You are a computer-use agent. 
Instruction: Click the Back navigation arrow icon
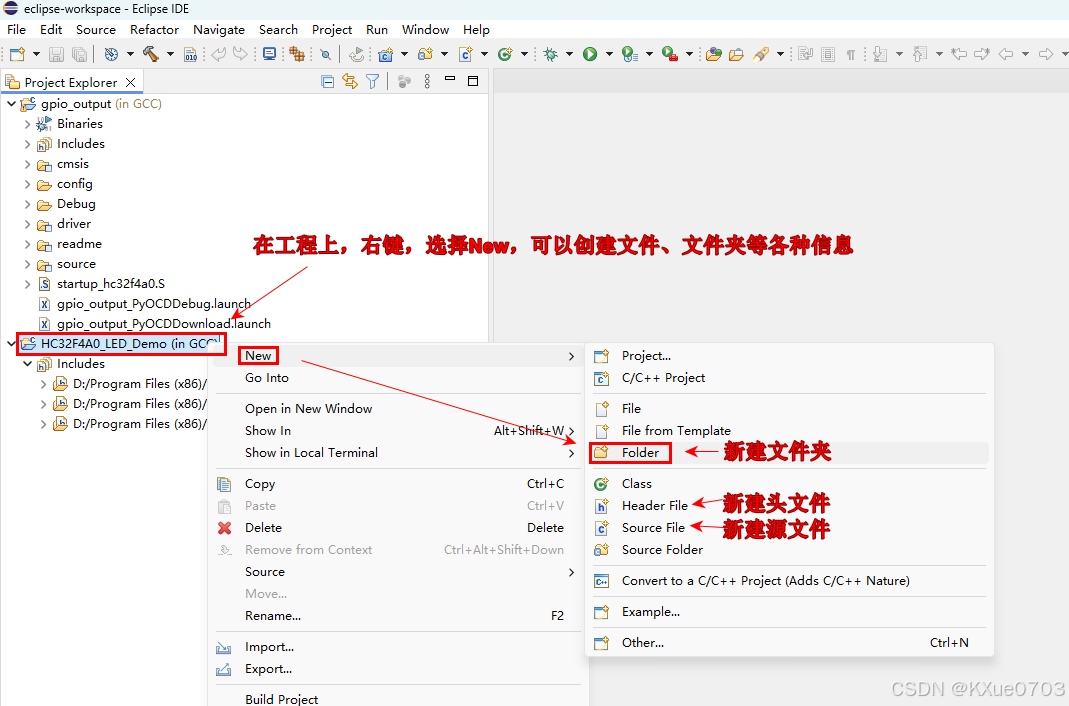point(1006,54)
